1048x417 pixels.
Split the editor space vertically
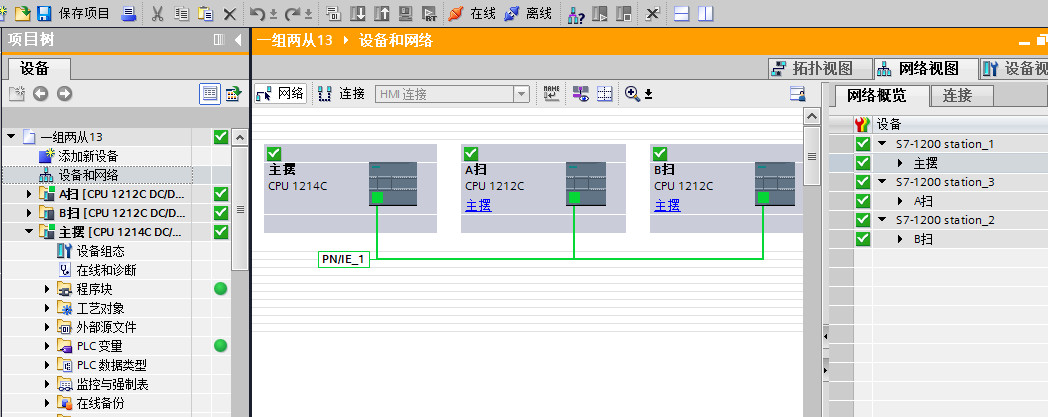coord(706,13)
